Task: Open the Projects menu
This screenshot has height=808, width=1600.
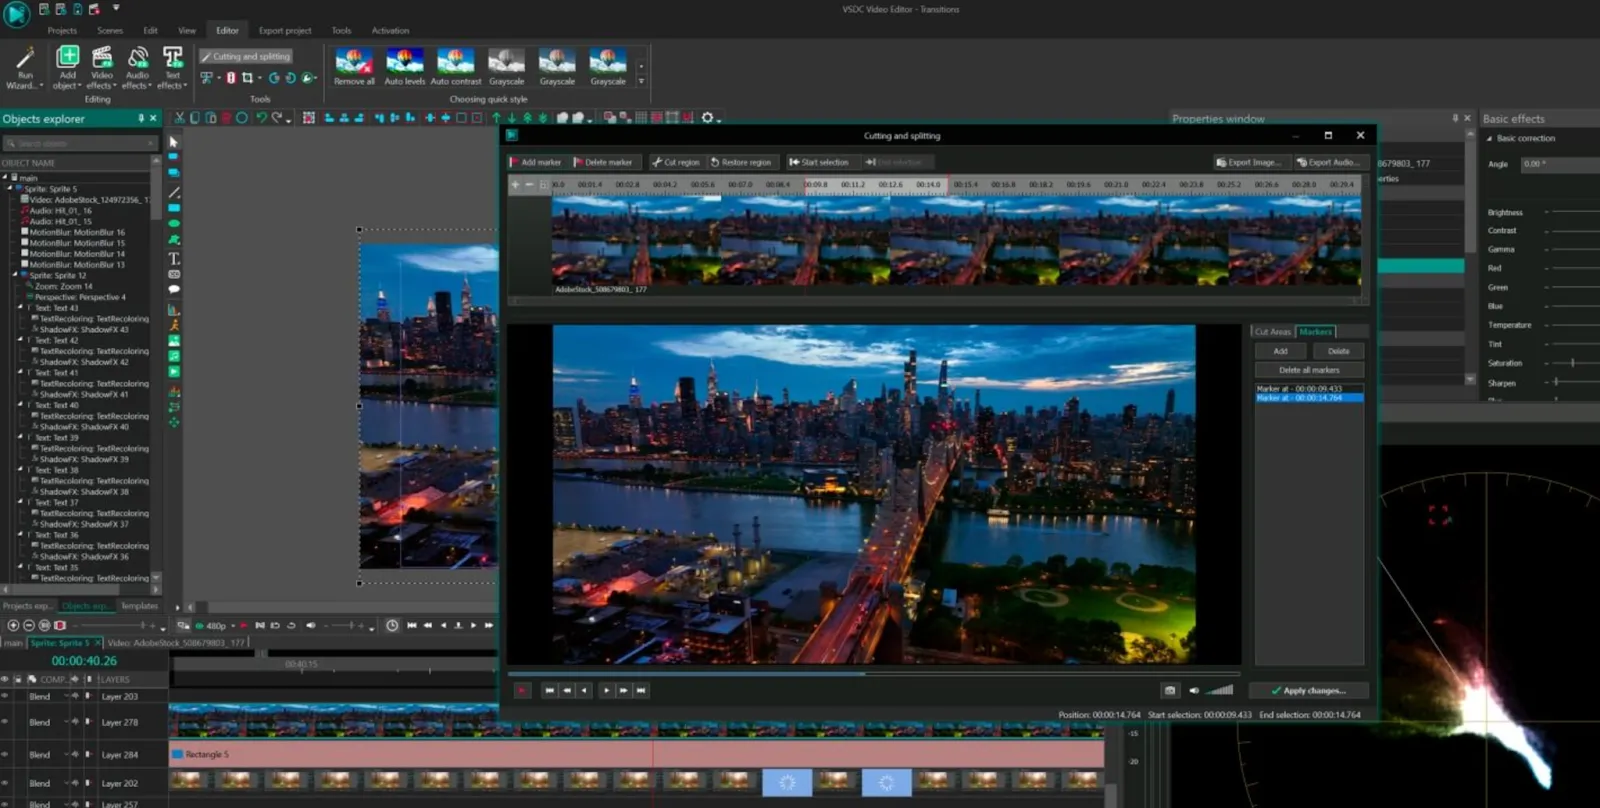Action: pos(62,31)
